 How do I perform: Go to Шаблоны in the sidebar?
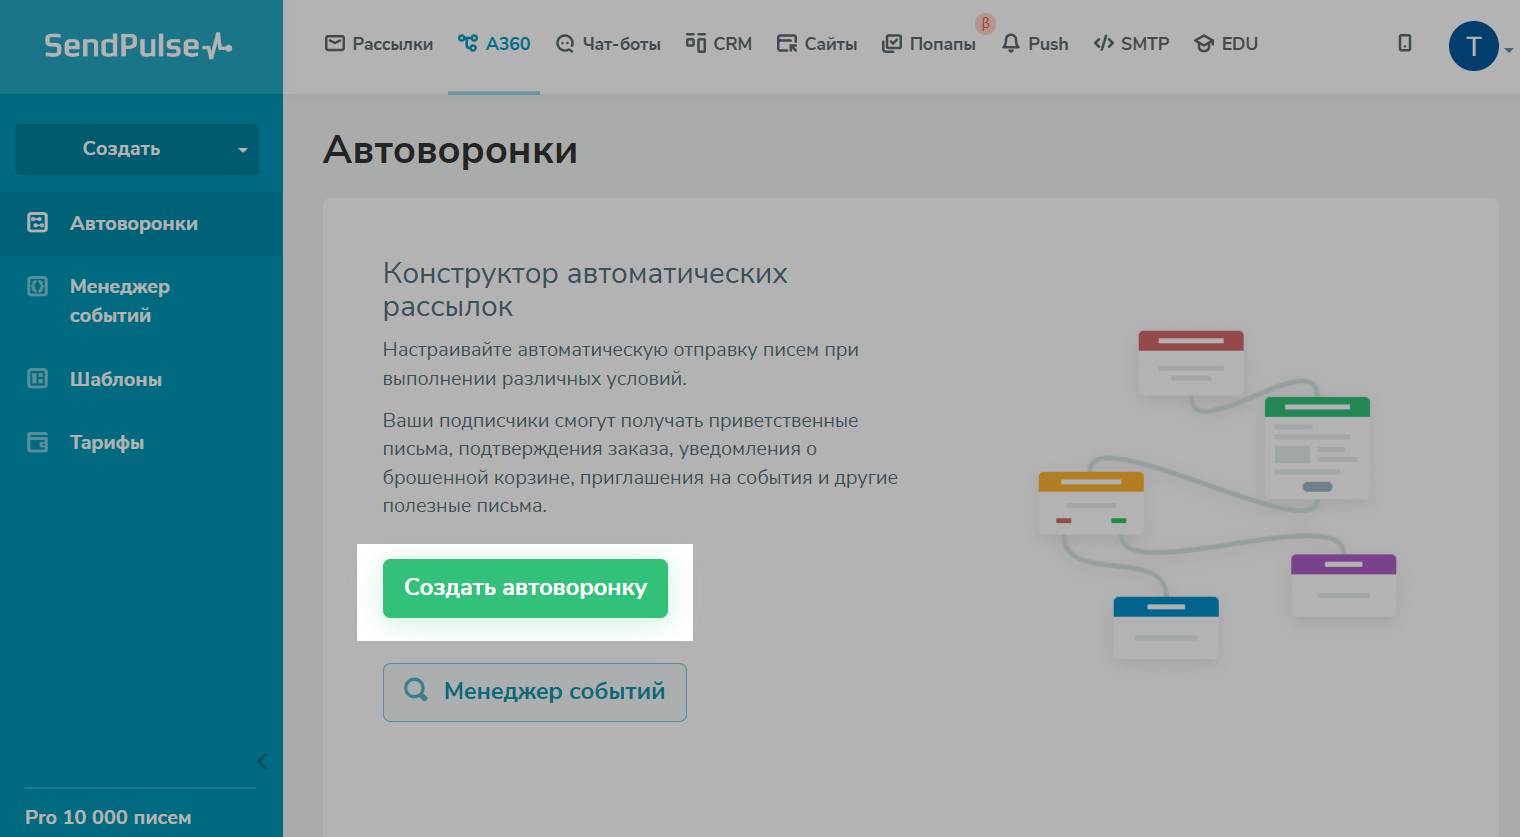click(115, 379)
